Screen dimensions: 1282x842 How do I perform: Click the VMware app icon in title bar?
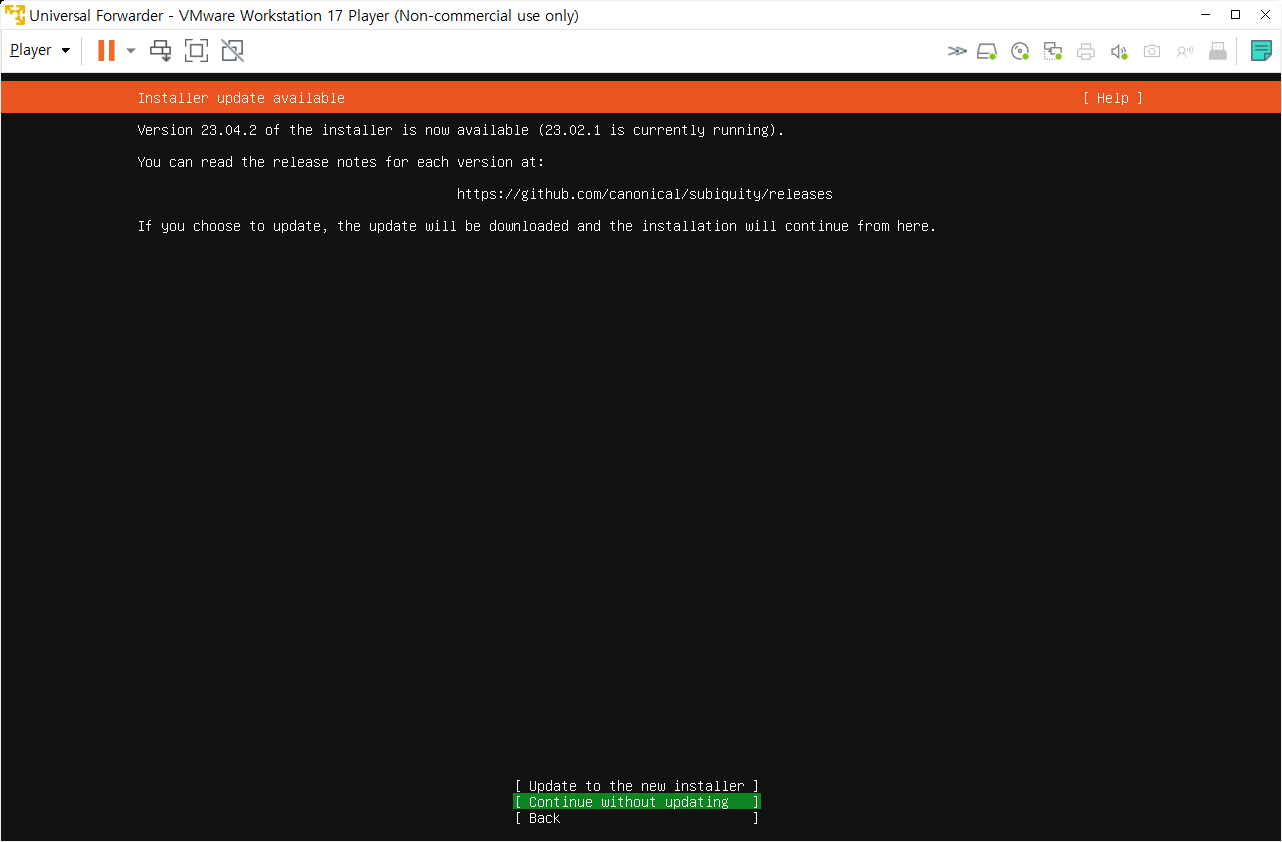(15, 15)
